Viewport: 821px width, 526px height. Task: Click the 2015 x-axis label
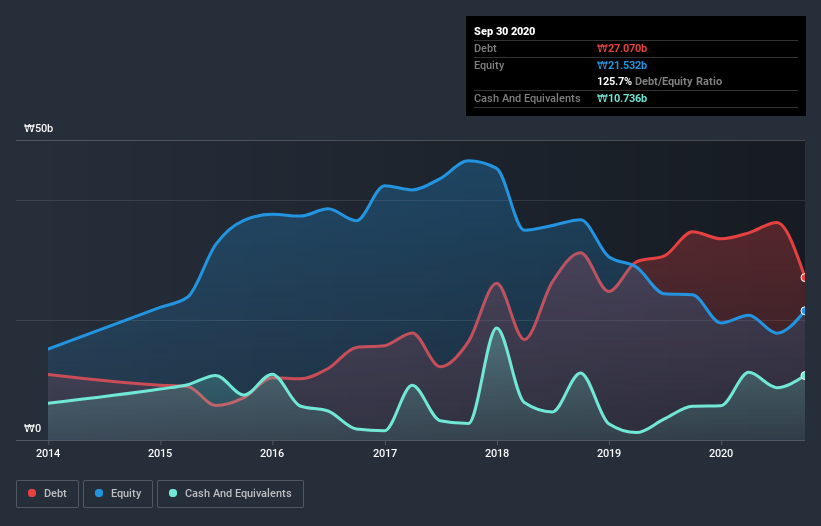coord(160,453)
